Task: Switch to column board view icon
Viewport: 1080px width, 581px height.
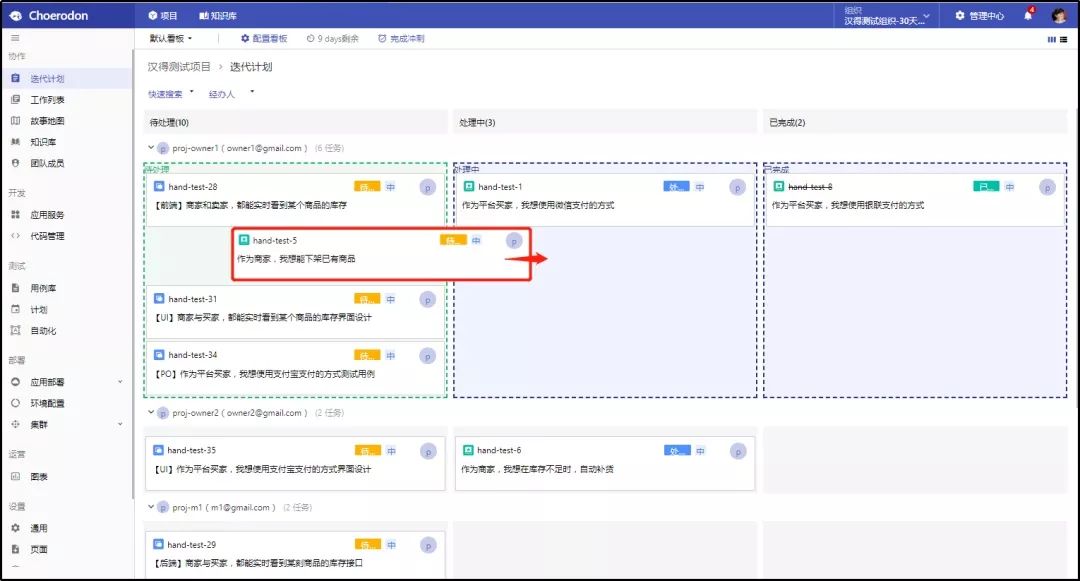Action: [x=1051, y=39]
